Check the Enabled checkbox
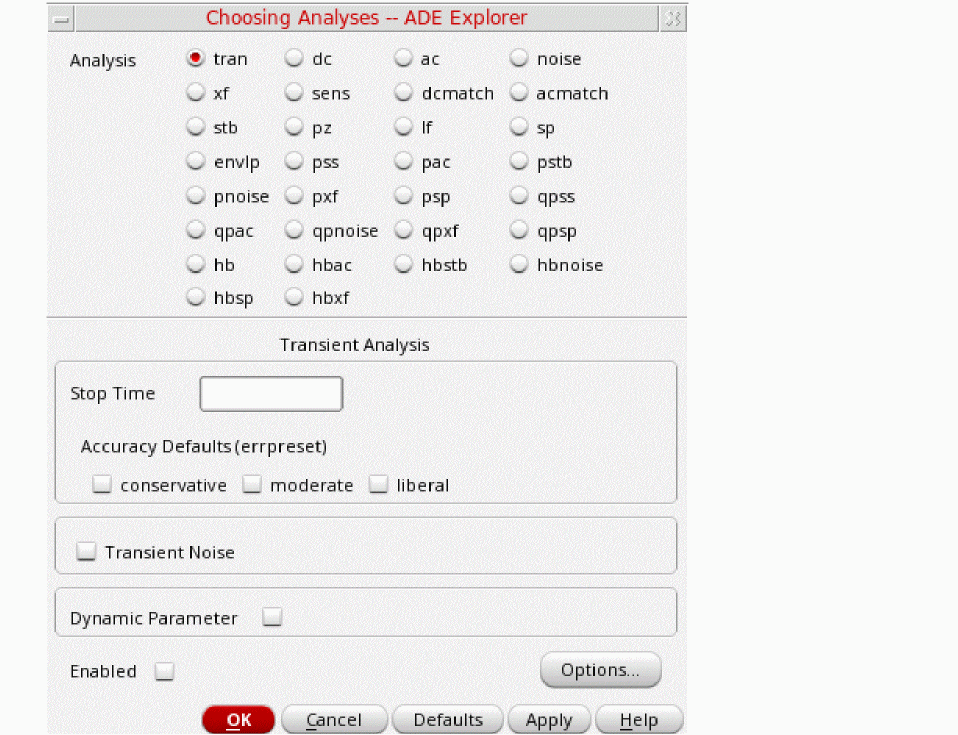 [x=164, y=672]
